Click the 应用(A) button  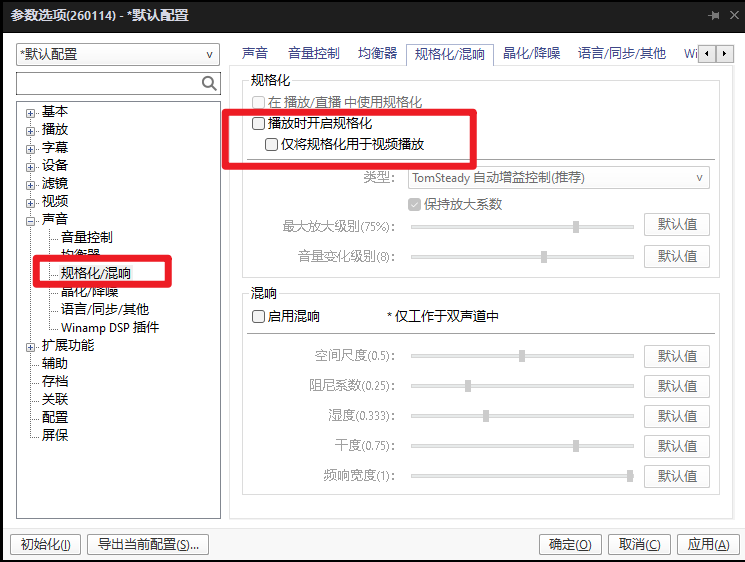[708, 544]
